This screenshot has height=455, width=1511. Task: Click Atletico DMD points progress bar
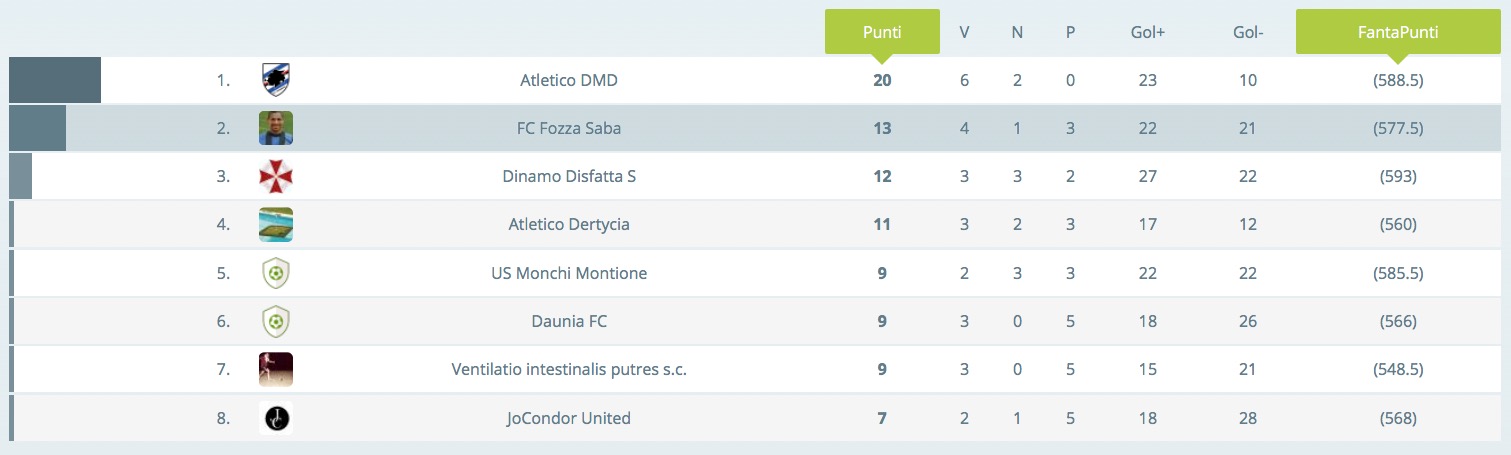55,80
